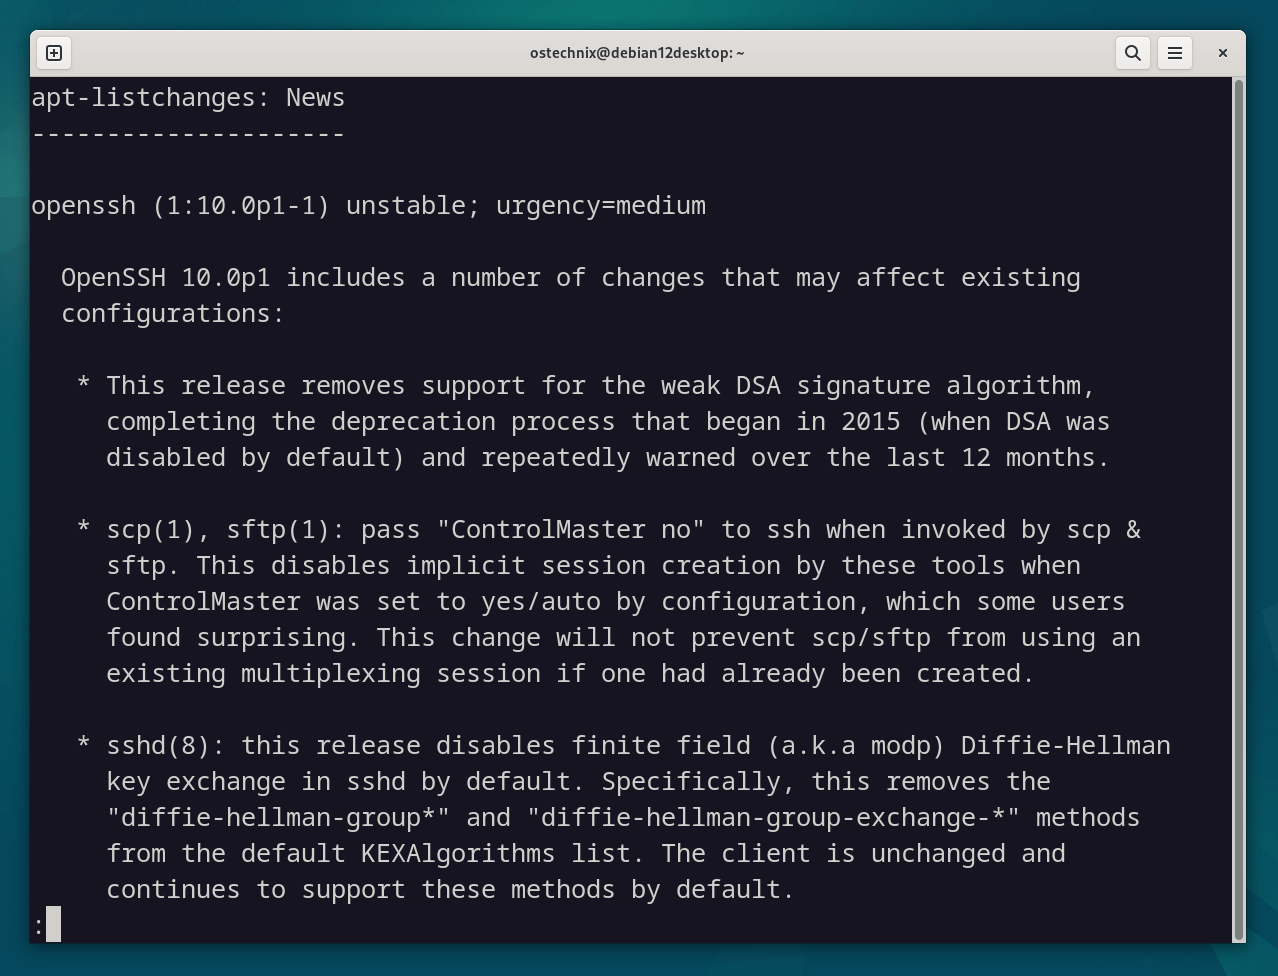
Task: Open the terminal search tool
Action: point(1132,53)
